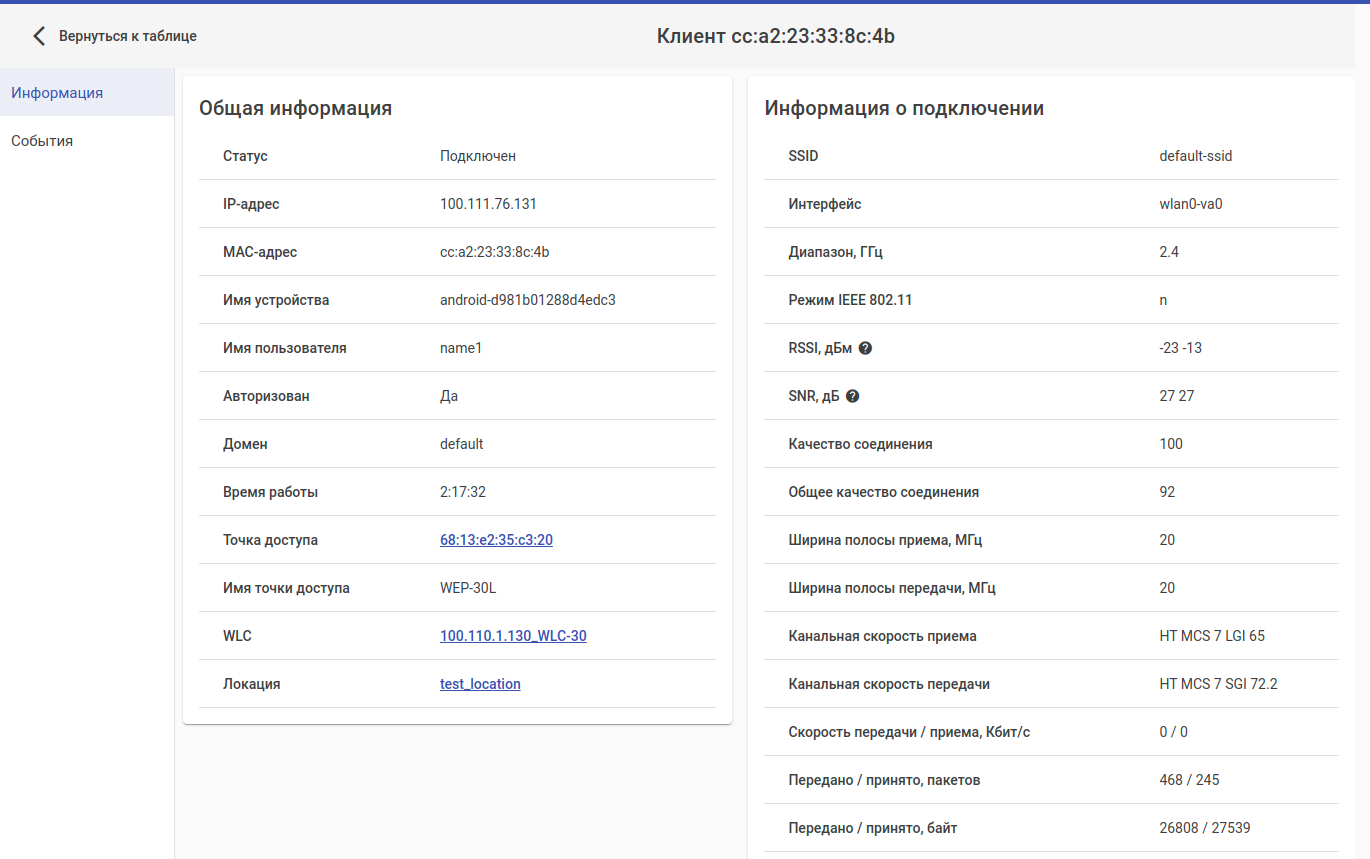Click the SNR help question-mark icon
The image size is (1370, 859).
(853, 396)
